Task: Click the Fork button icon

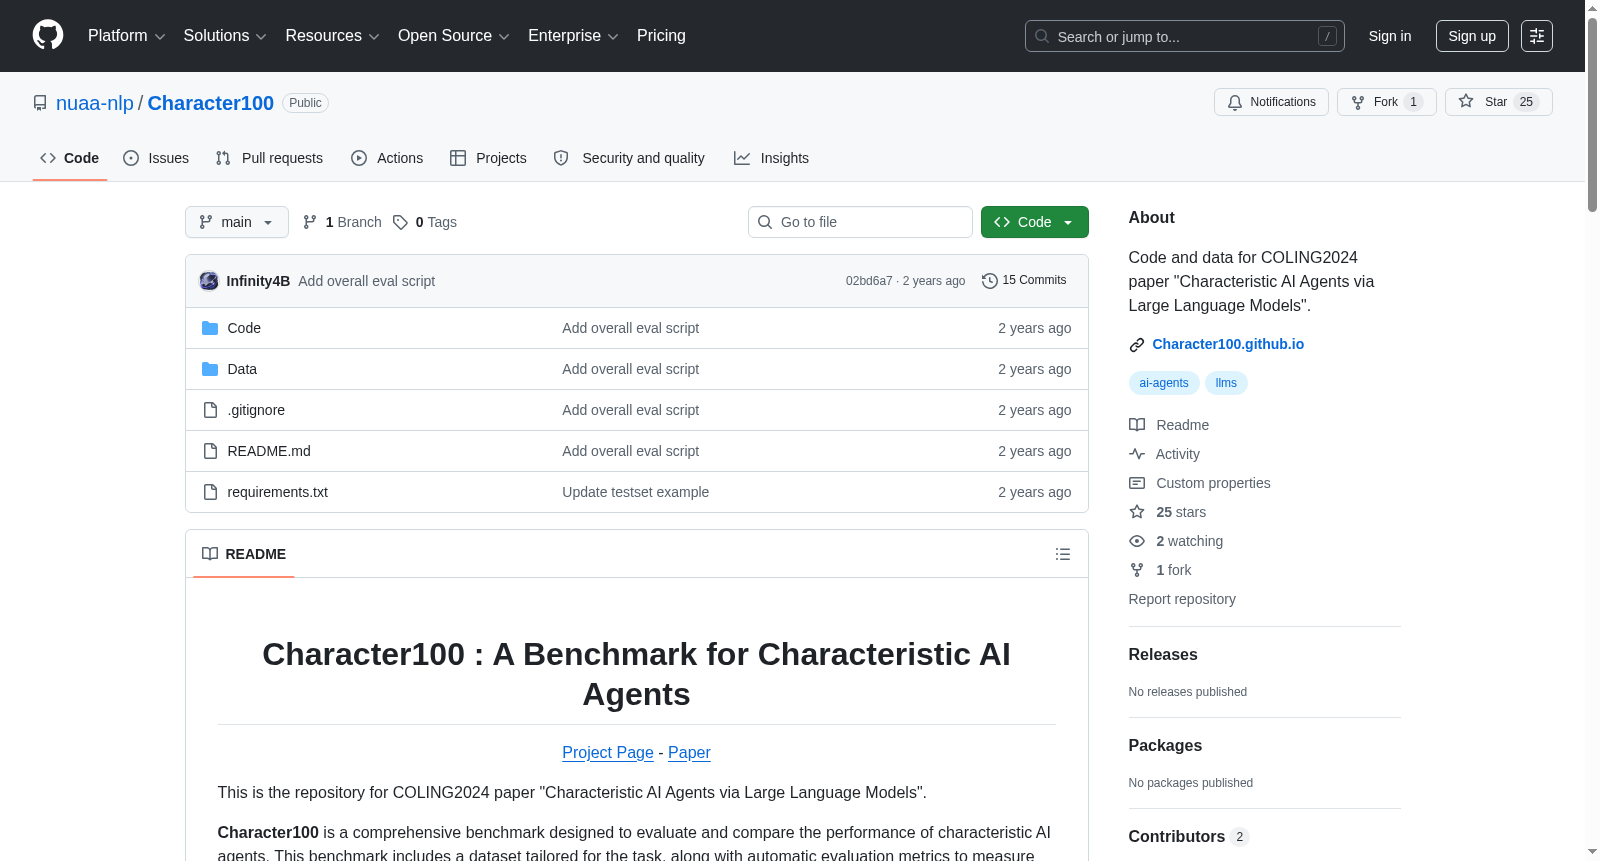Action: click(x=1358, y=102)
